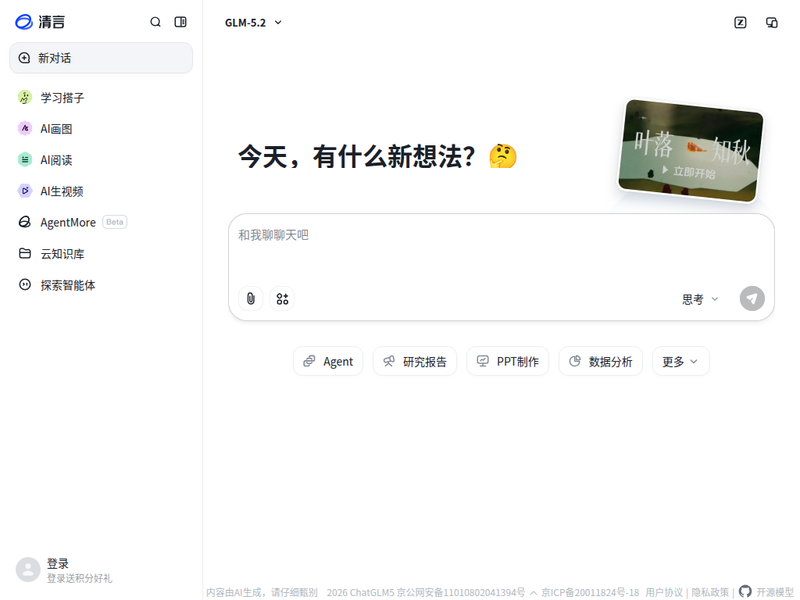800x600 pixels.
Task: Click the AI画图 pink icon
Action: (x=24, y=128)
